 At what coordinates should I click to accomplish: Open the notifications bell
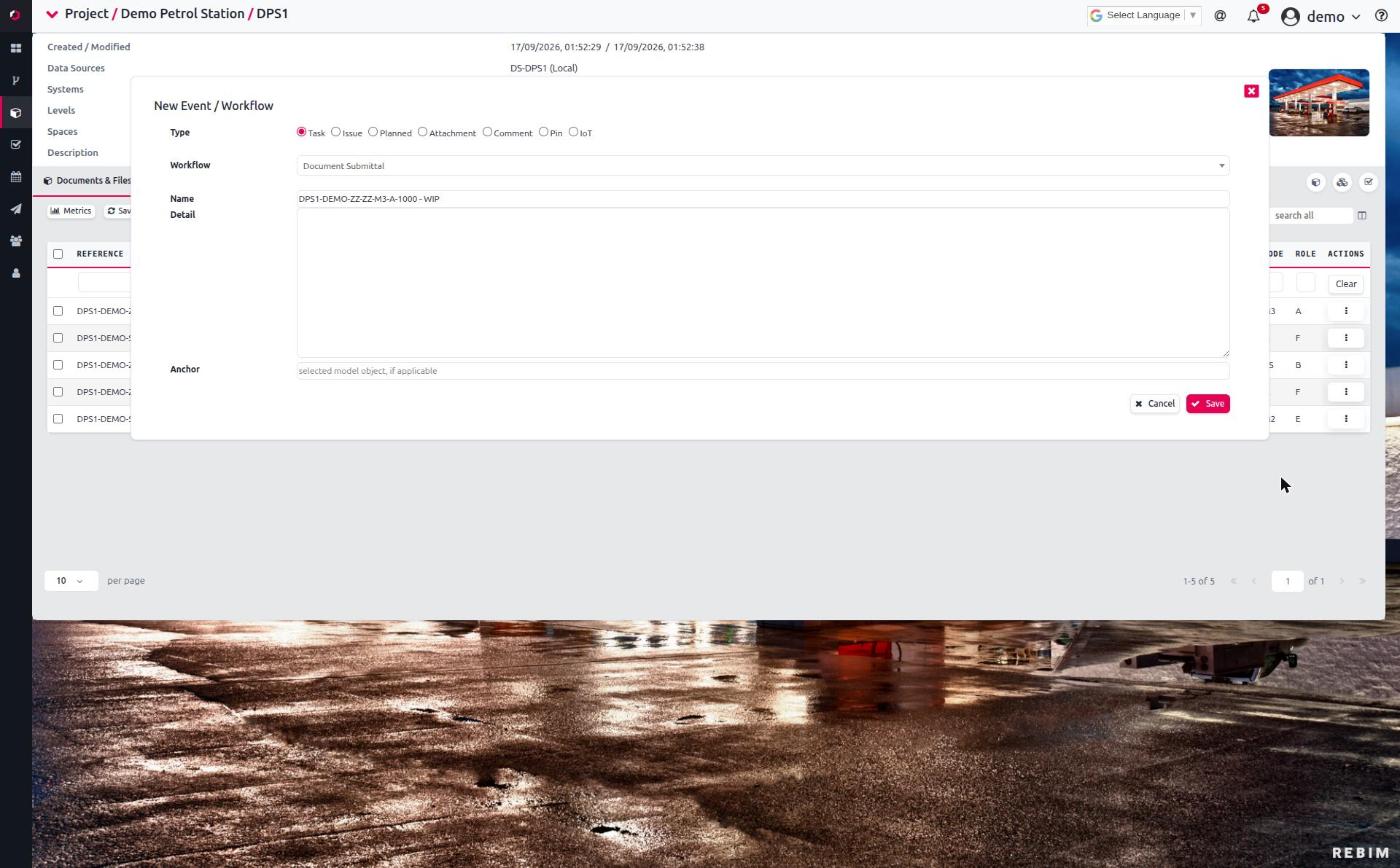1254,16
